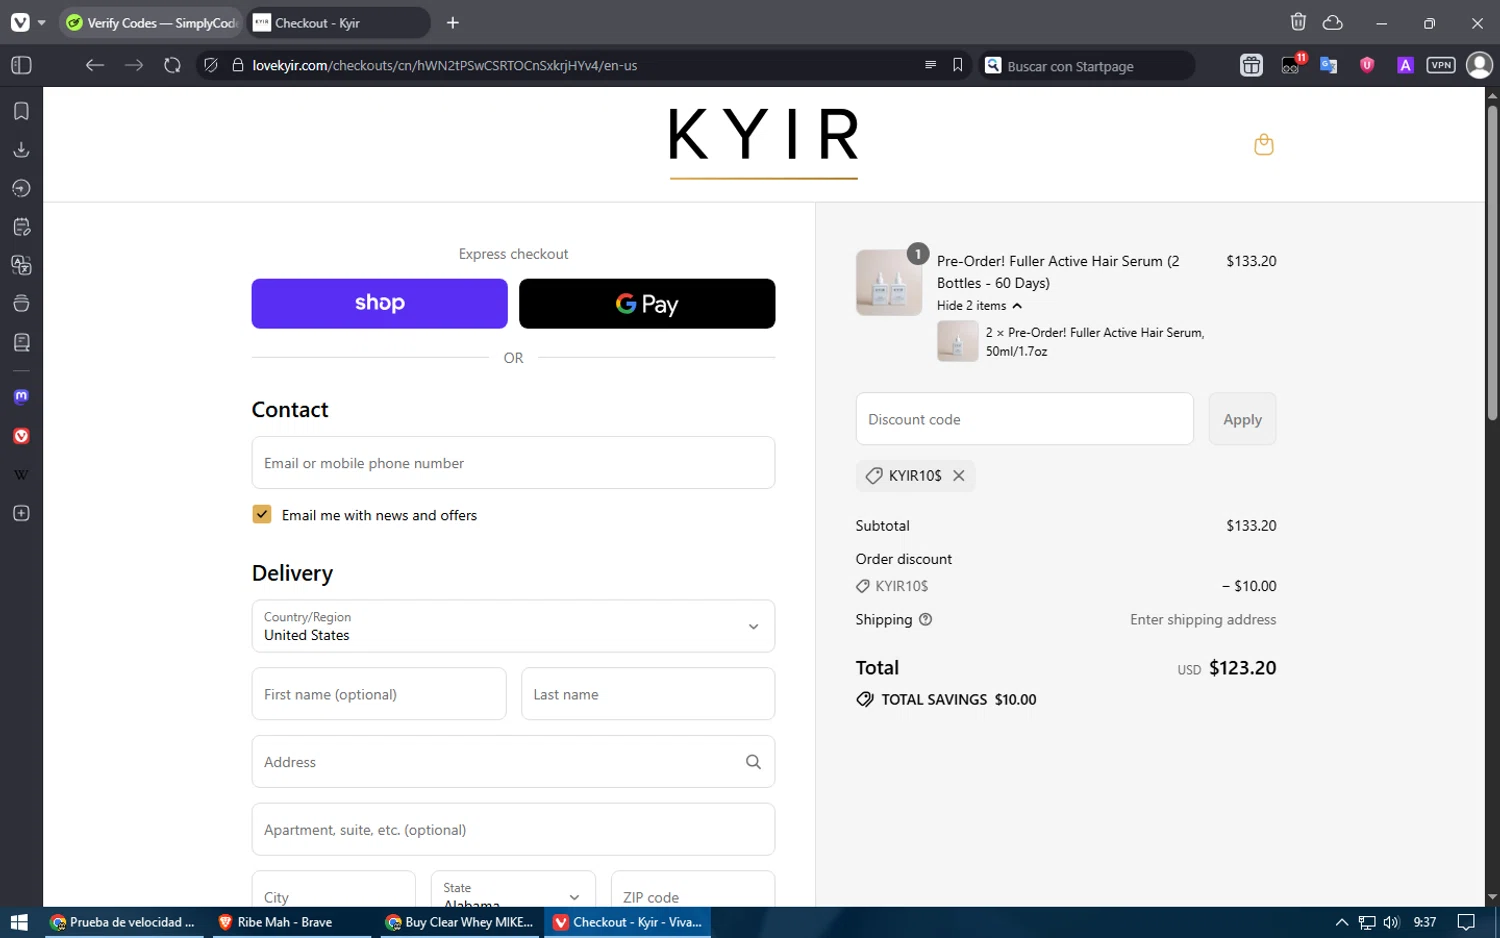The width and height of the screenshot is (1500, 938).
Task: Click the Email or mobile phone field
Action: click(513, 463)
